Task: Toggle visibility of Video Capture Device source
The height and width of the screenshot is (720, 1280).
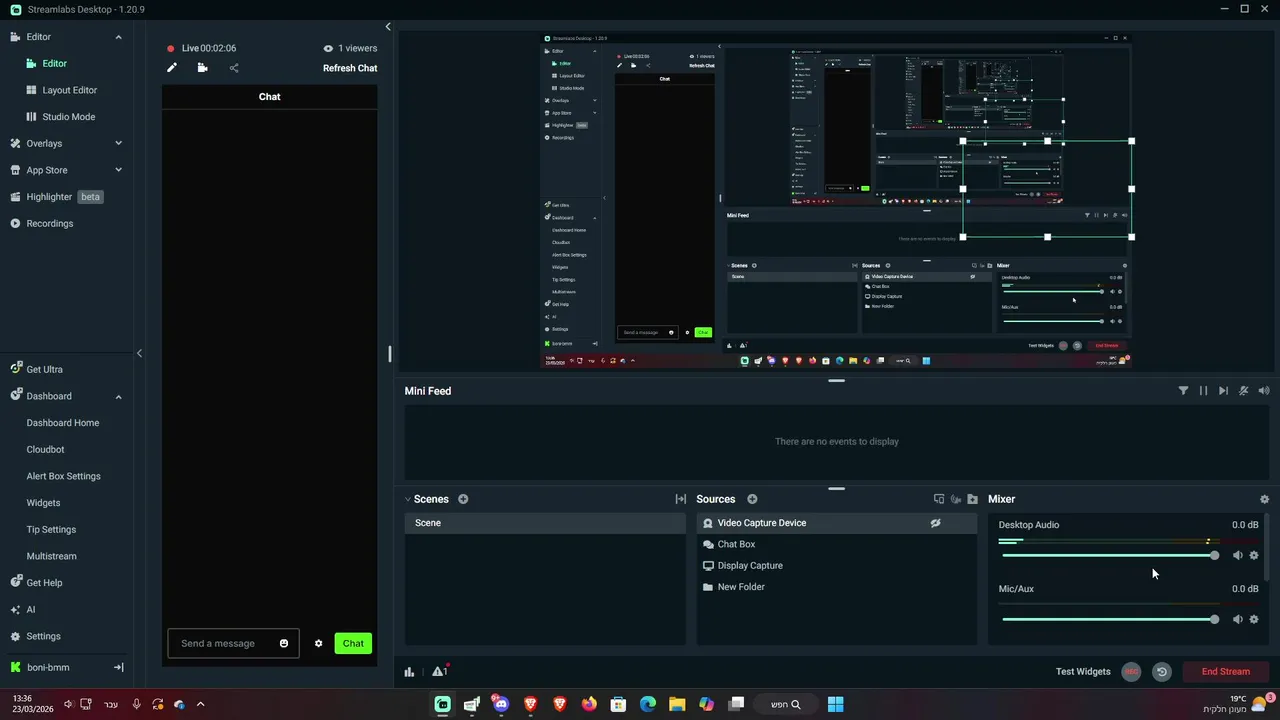Action: (935, 523)
